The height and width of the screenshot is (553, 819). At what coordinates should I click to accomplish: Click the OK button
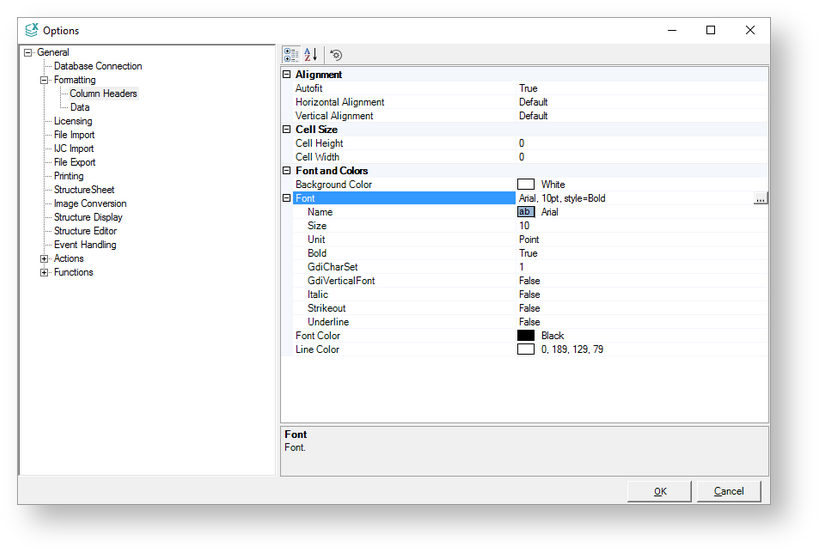(x=659, y=491)
